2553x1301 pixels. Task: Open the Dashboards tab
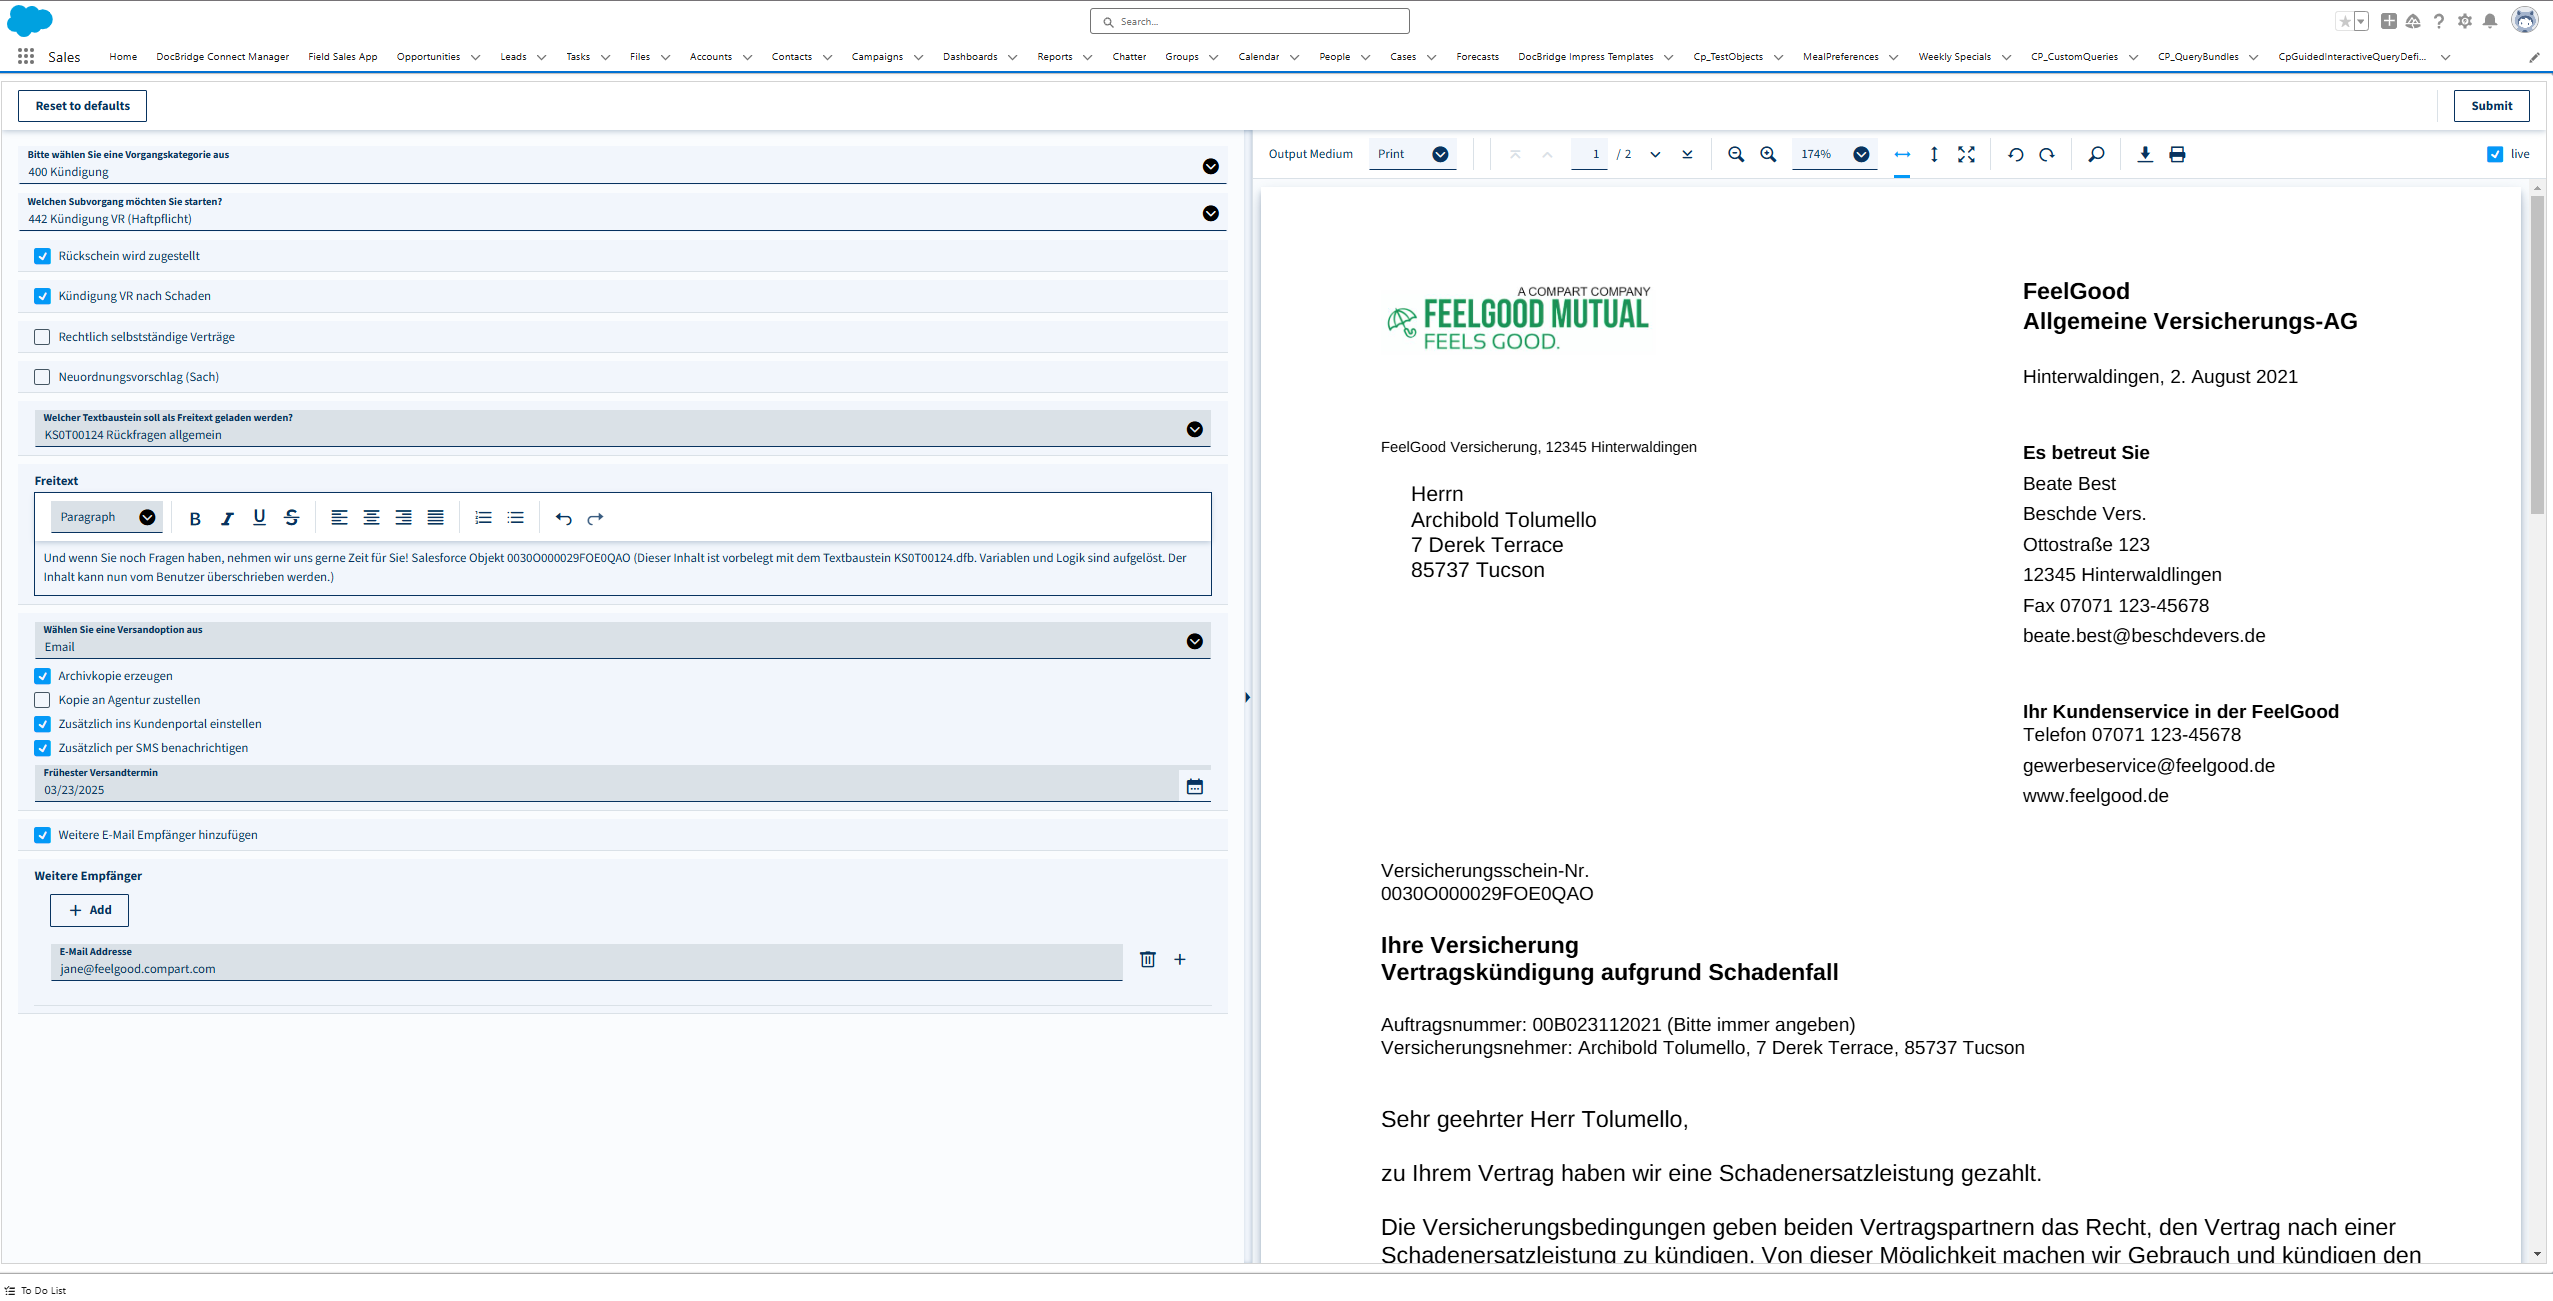pos(970,57)
